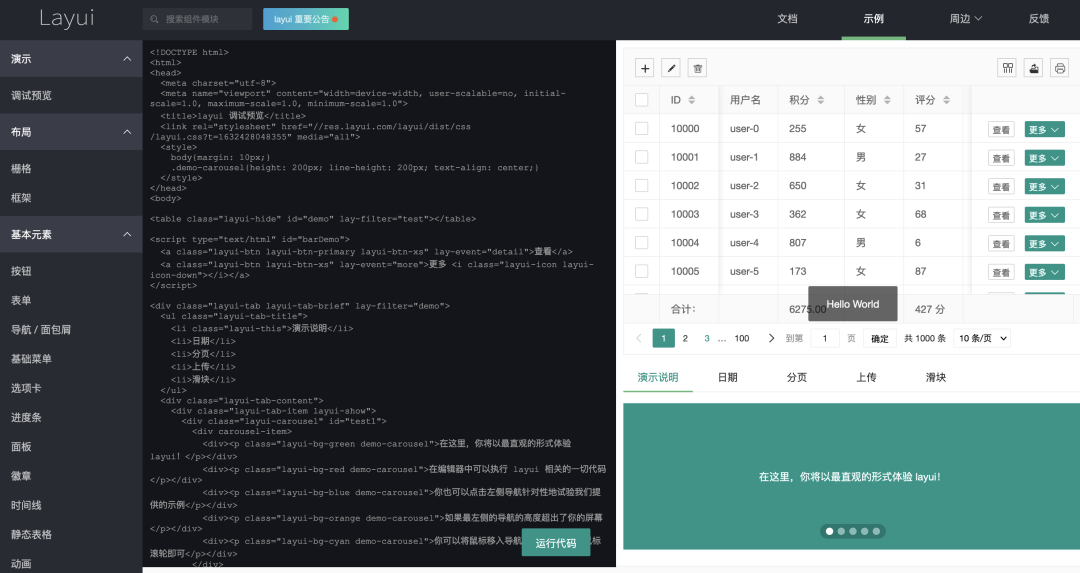The image size is (1080, 573).
Task: Click the layui 重要公告 button
Action: tap(306, 19)
